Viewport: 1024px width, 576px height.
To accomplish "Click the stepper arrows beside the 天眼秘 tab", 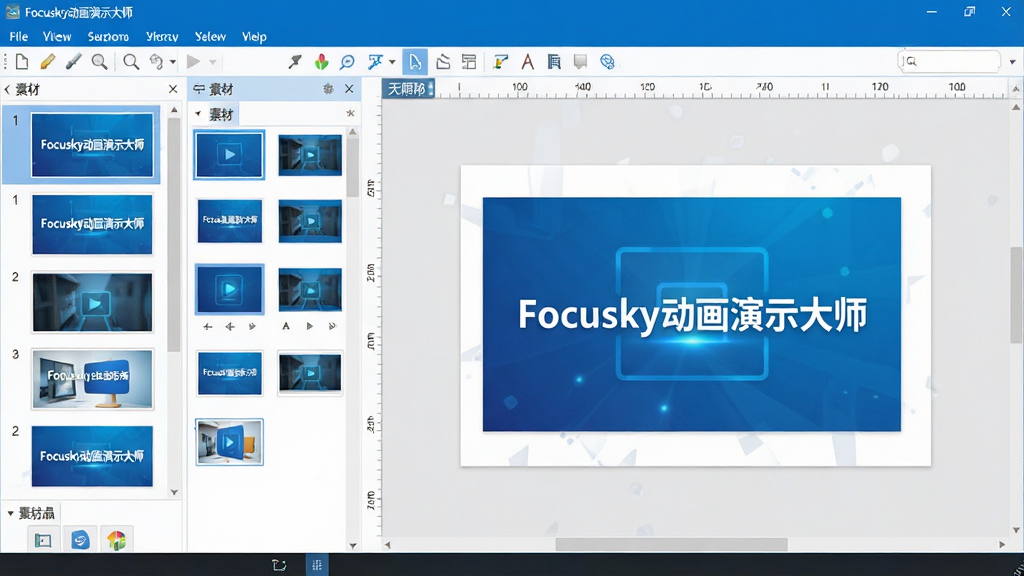I will pos(431,88).
